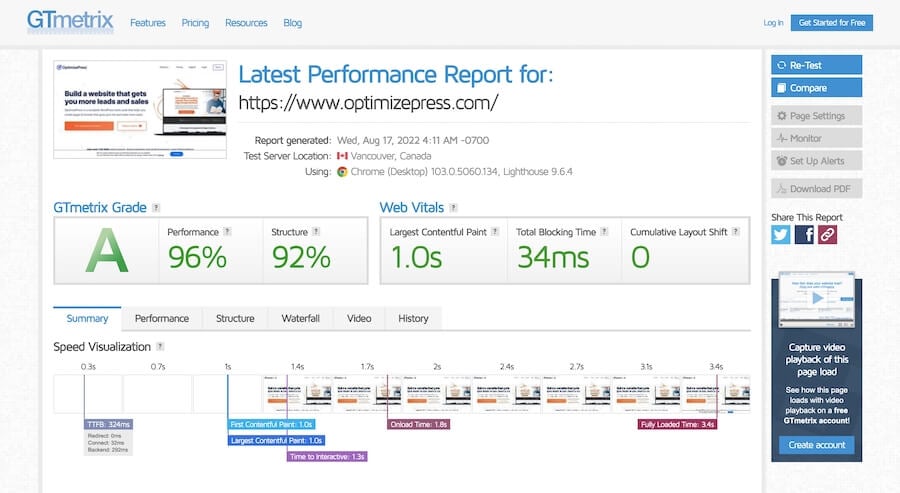Image resolution: width=900 pixels, height=493 pixels.
Task: Click the report generated date text
Action: click(413, 140)
